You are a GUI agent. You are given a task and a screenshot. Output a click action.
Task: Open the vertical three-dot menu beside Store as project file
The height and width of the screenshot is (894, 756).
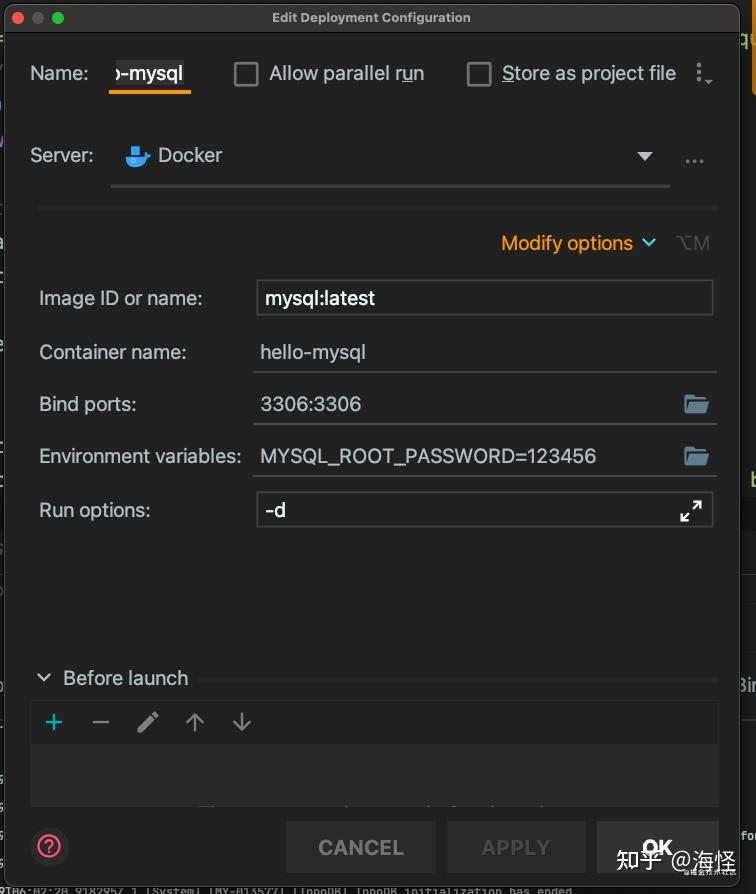click(x=703, y=74)
